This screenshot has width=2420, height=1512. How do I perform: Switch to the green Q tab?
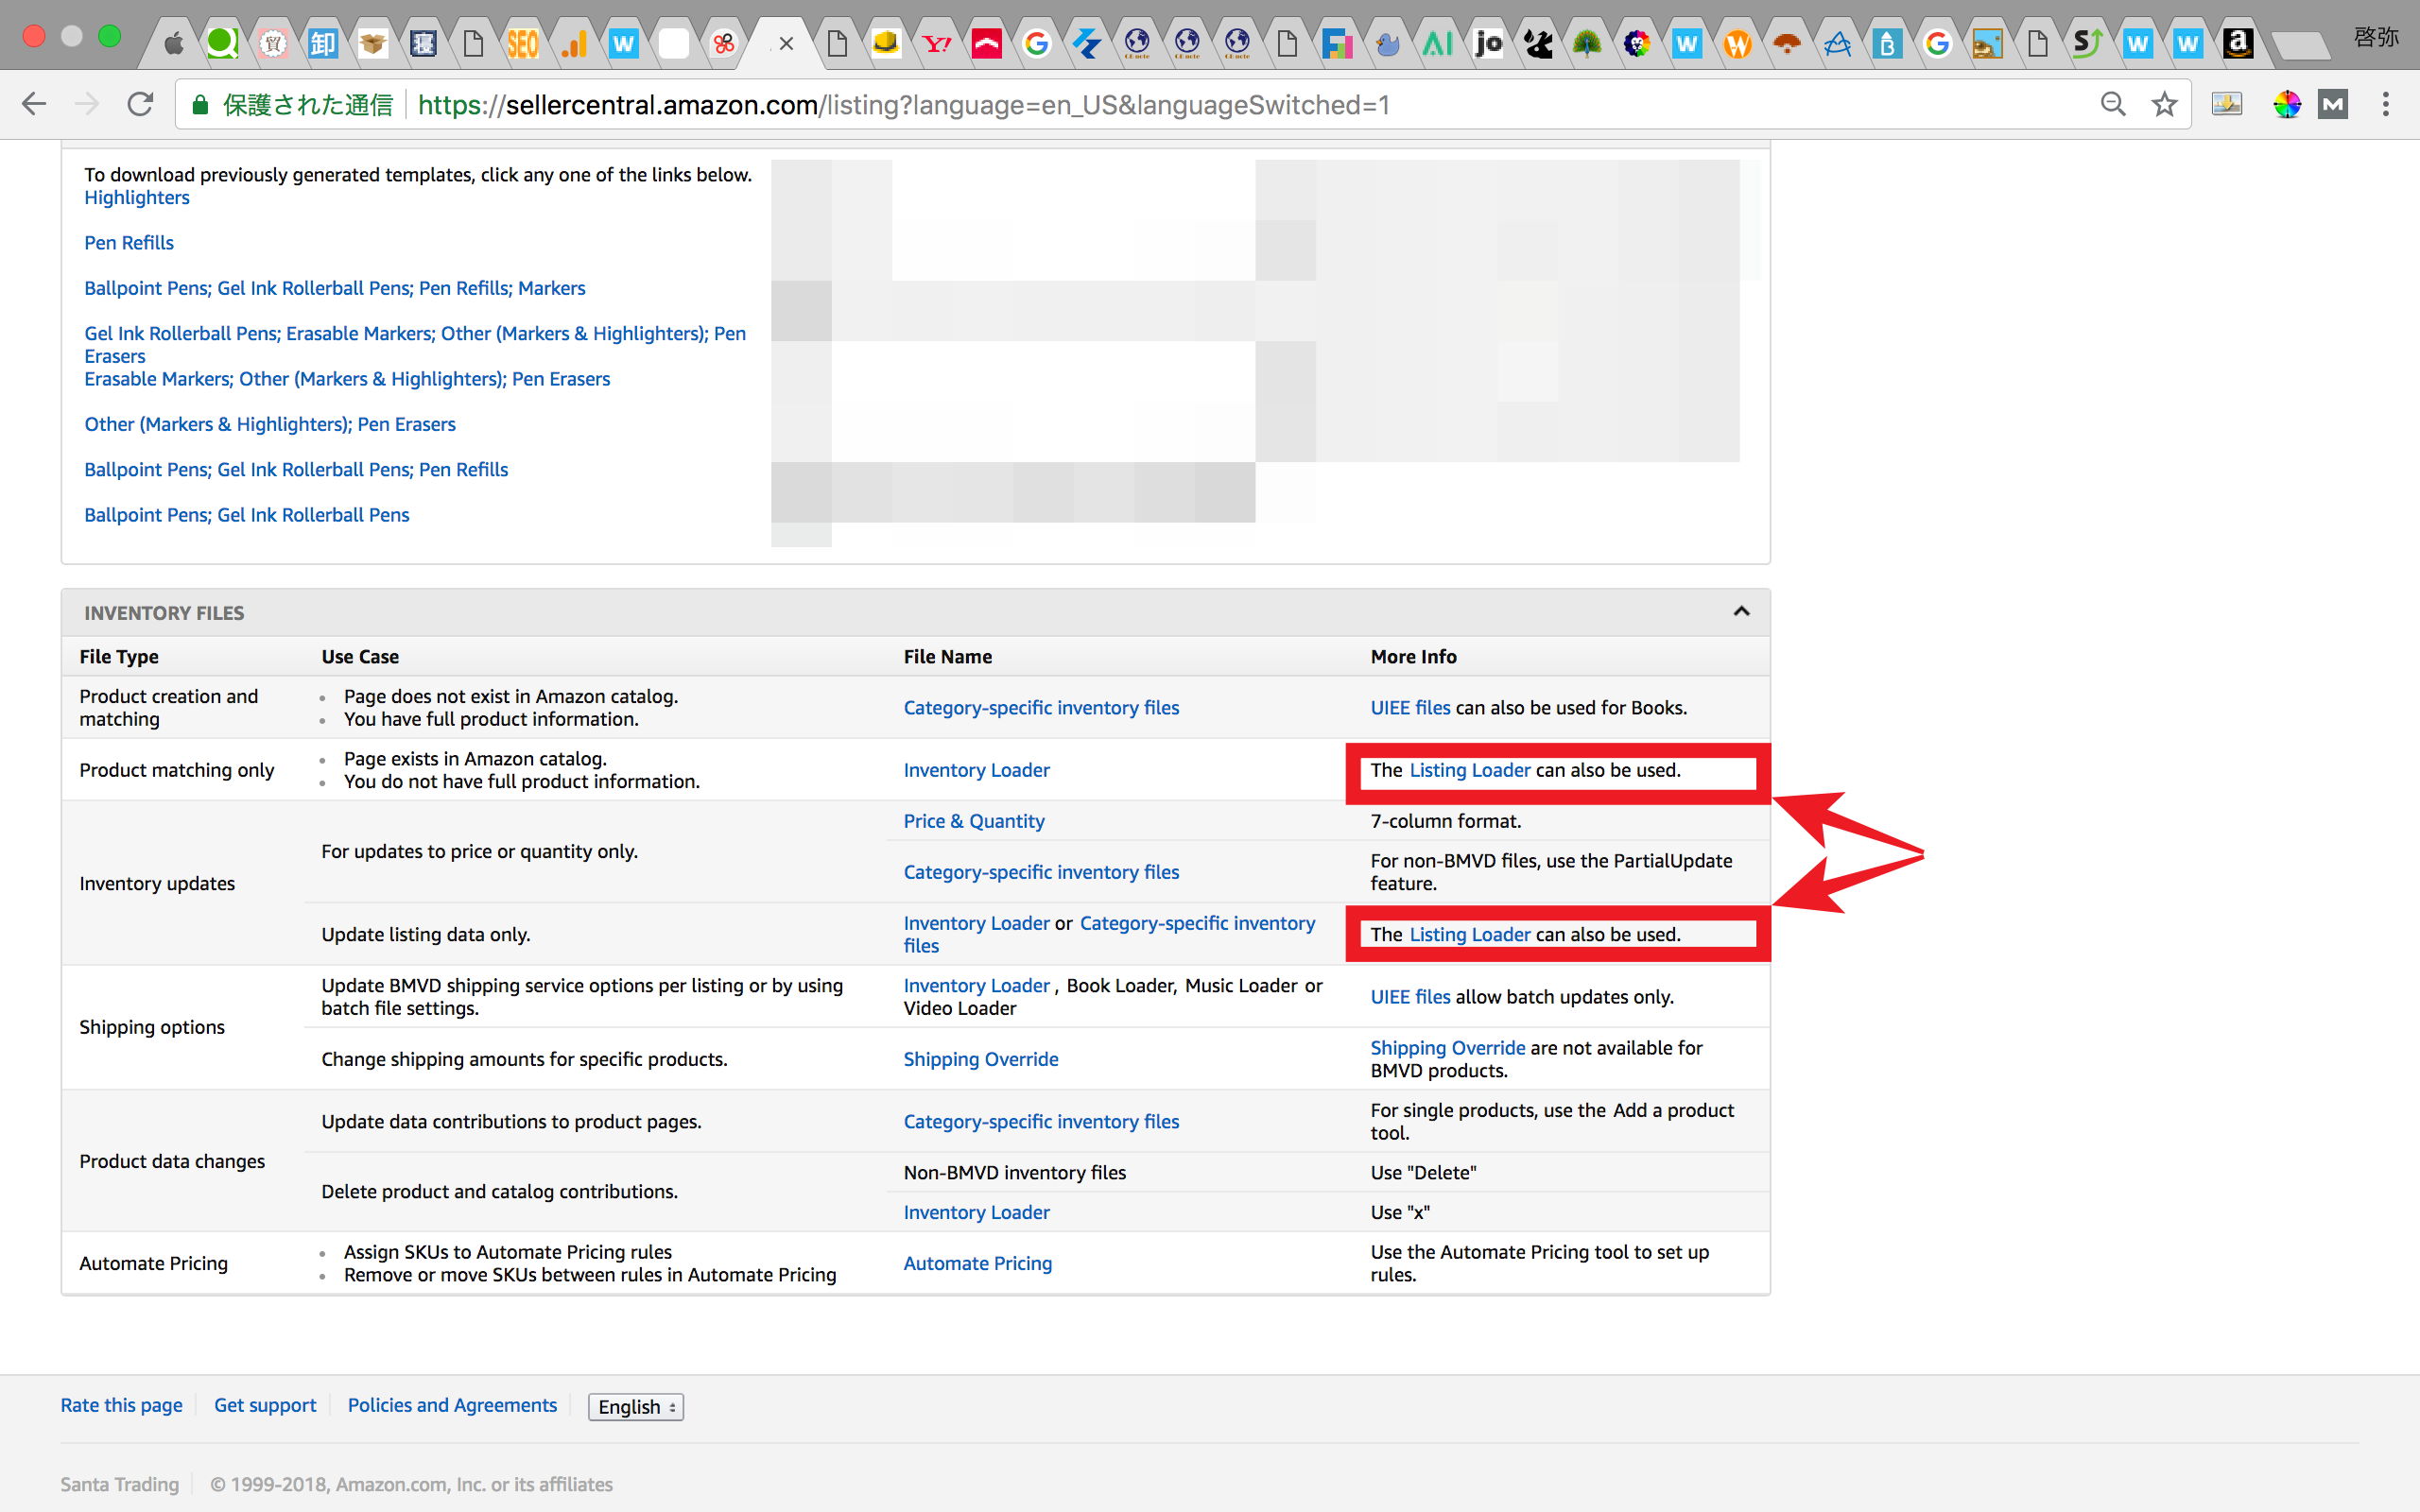(222, 43)
